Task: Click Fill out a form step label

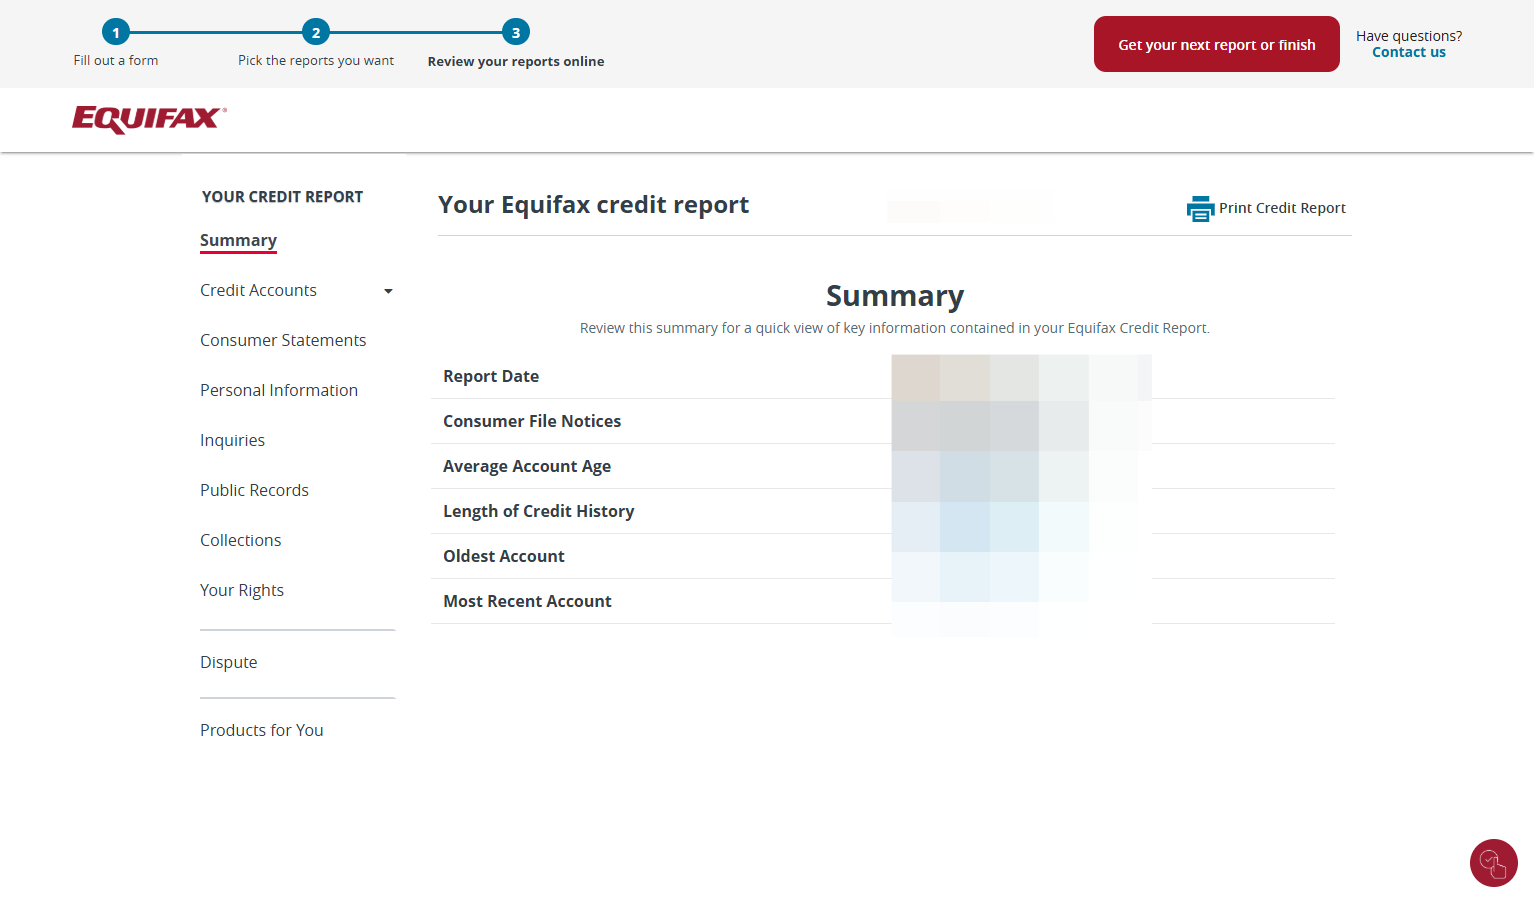Action: pos(116,60)
